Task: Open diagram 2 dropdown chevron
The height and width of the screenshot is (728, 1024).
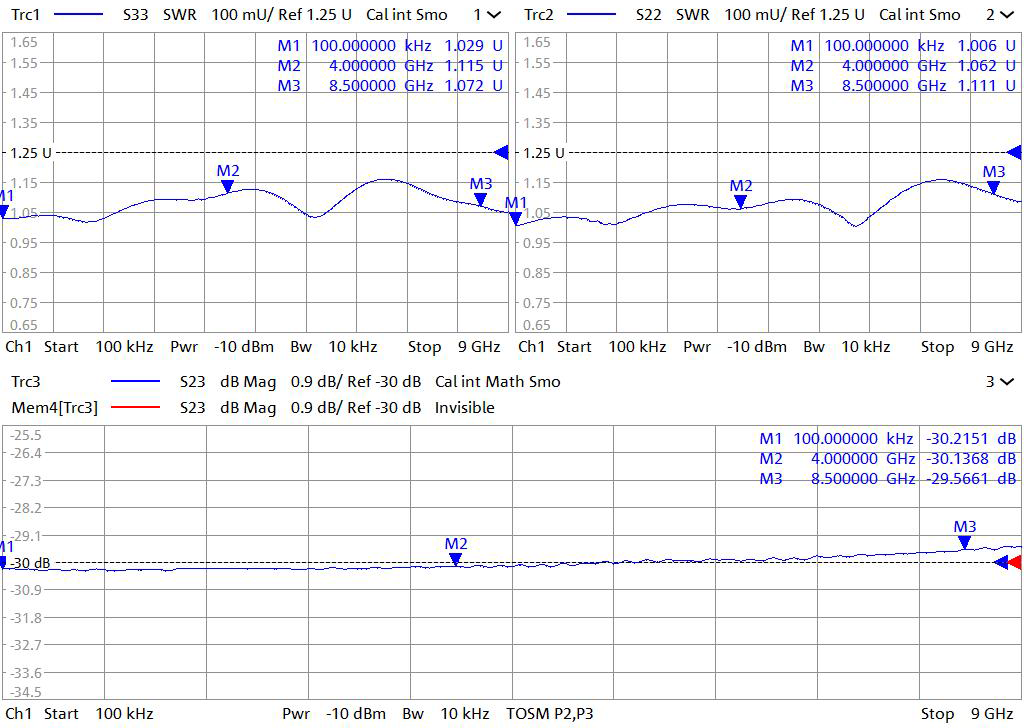Action: (1006, 15)
